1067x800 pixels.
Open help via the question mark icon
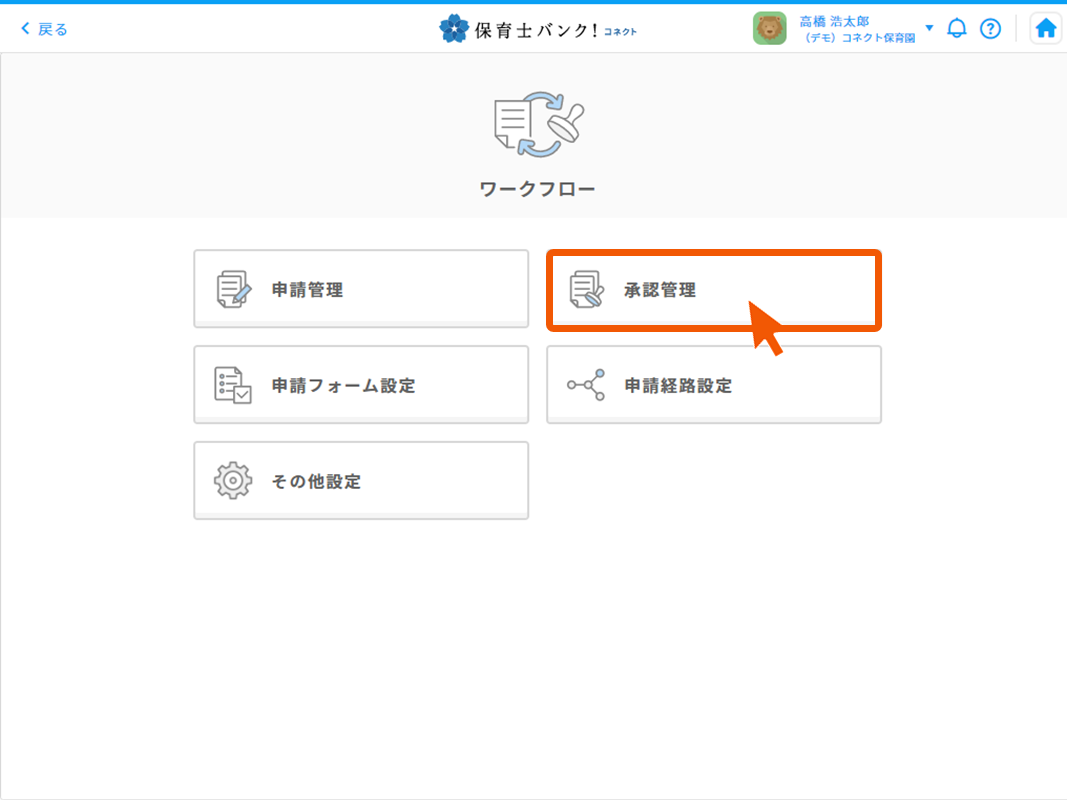tap(990, 29)
